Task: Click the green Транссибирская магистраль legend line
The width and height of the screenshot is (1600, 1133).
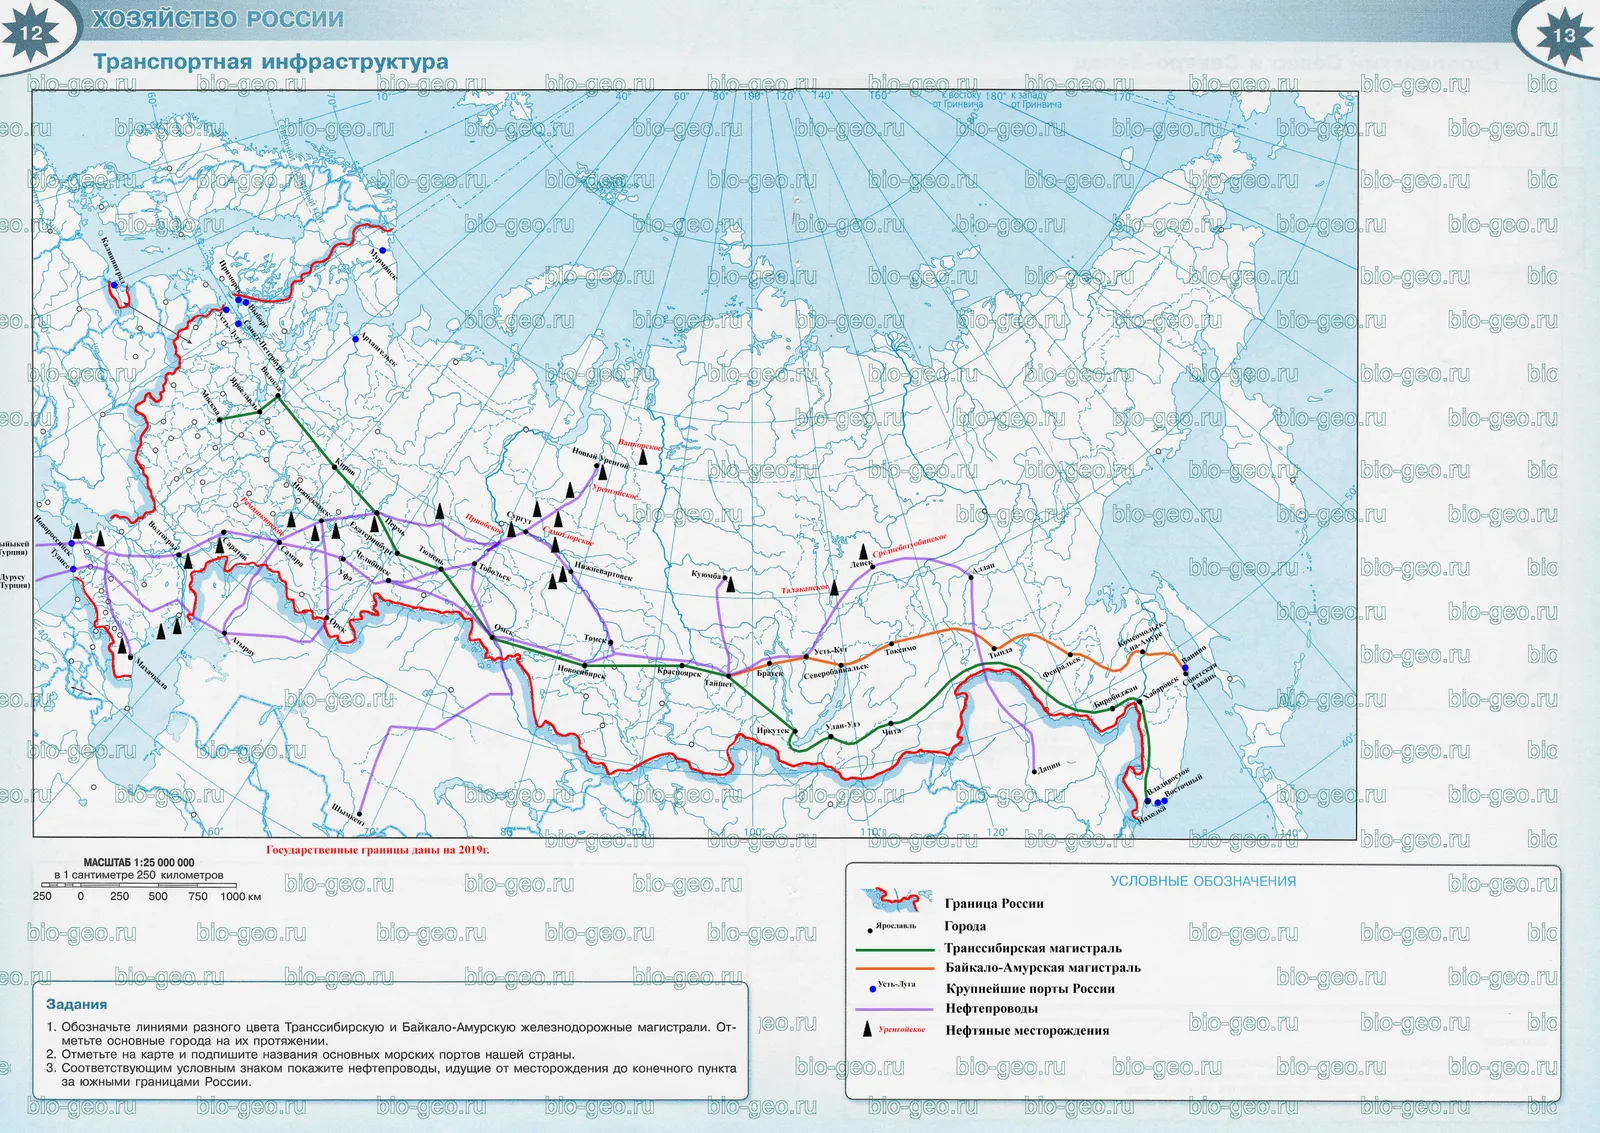Action: [x=897, y=949]
